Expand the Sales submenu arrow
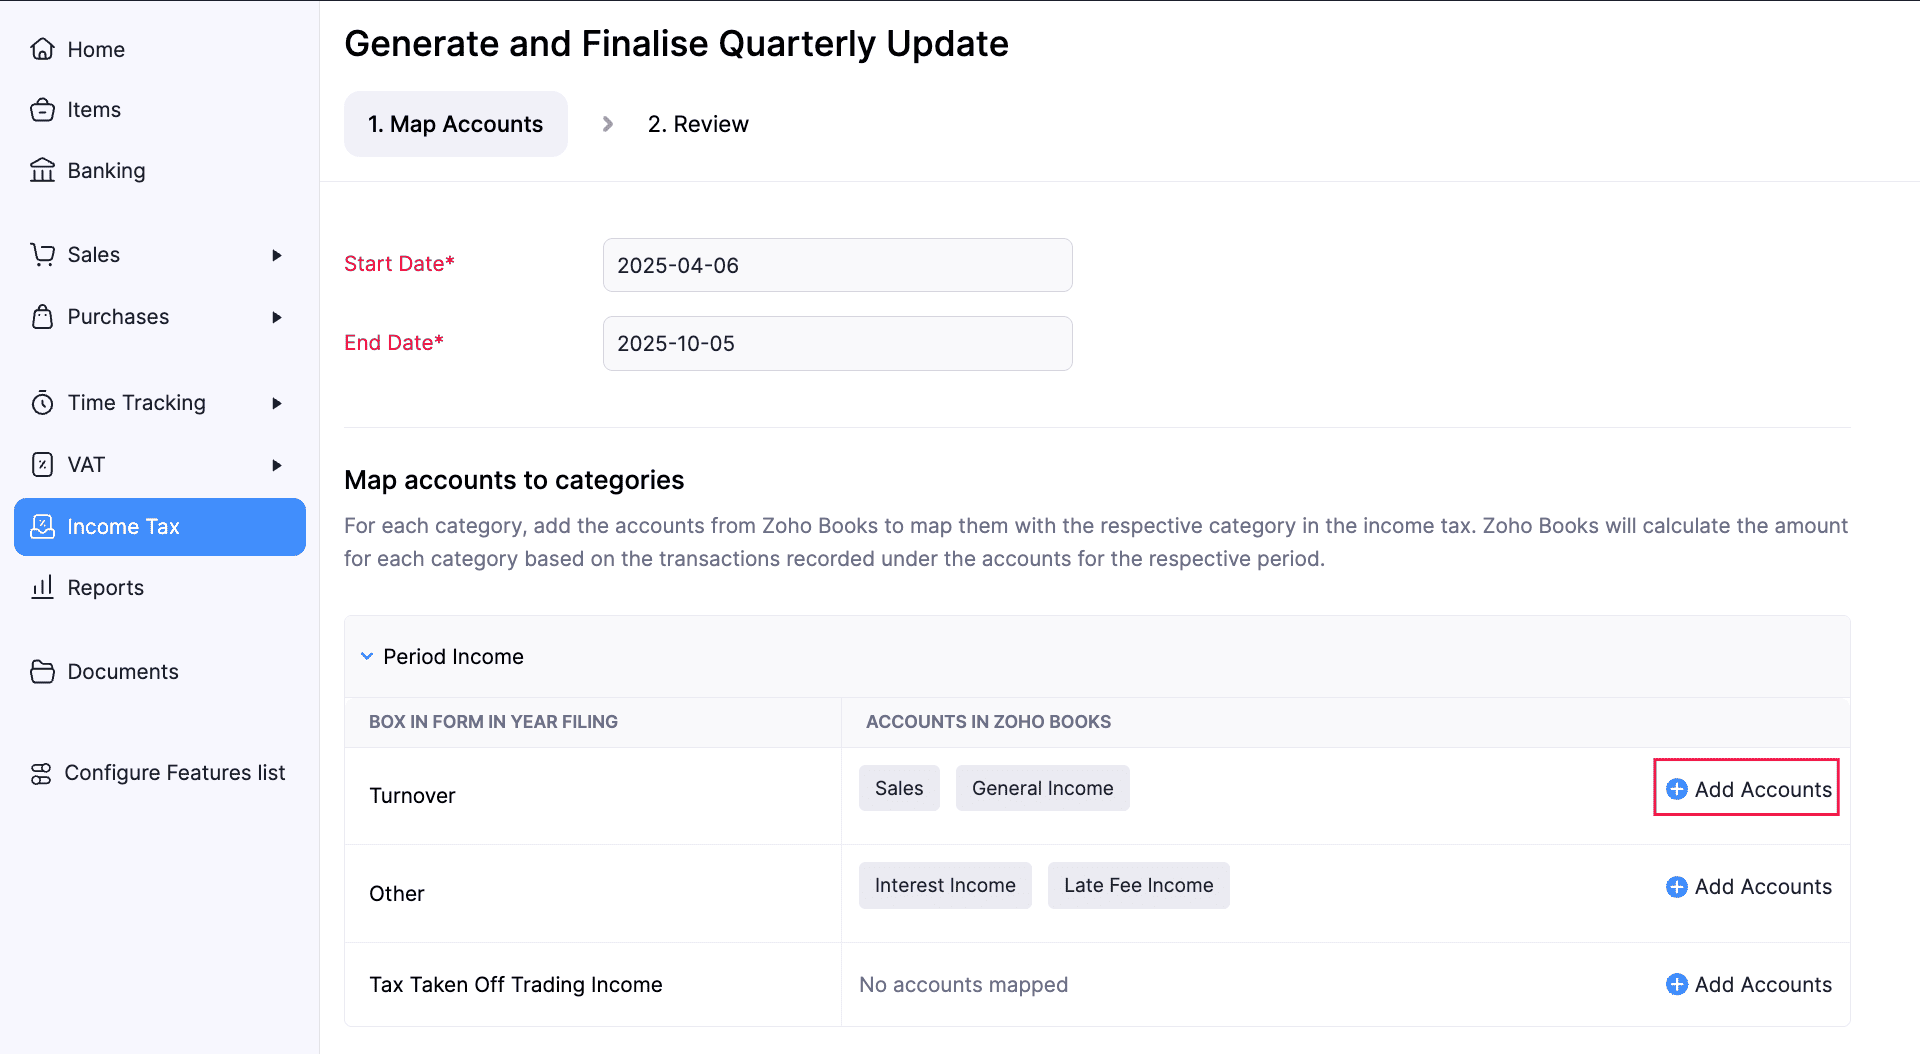Image resolution: width=1920 pixels, height=1054 pixels. tap(277, 255)
